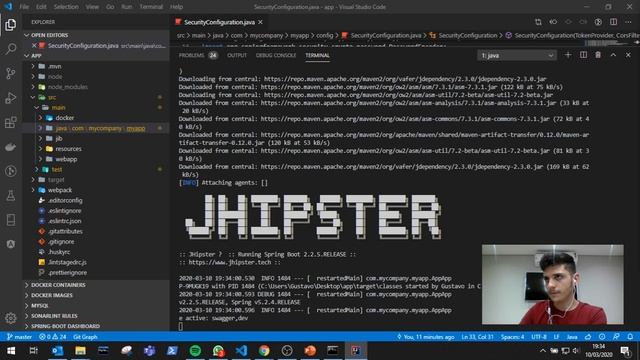The height and width of the screenshot is (360, 640).
Task: Open Outlook from the taskbar
Action: coord(57,351)
